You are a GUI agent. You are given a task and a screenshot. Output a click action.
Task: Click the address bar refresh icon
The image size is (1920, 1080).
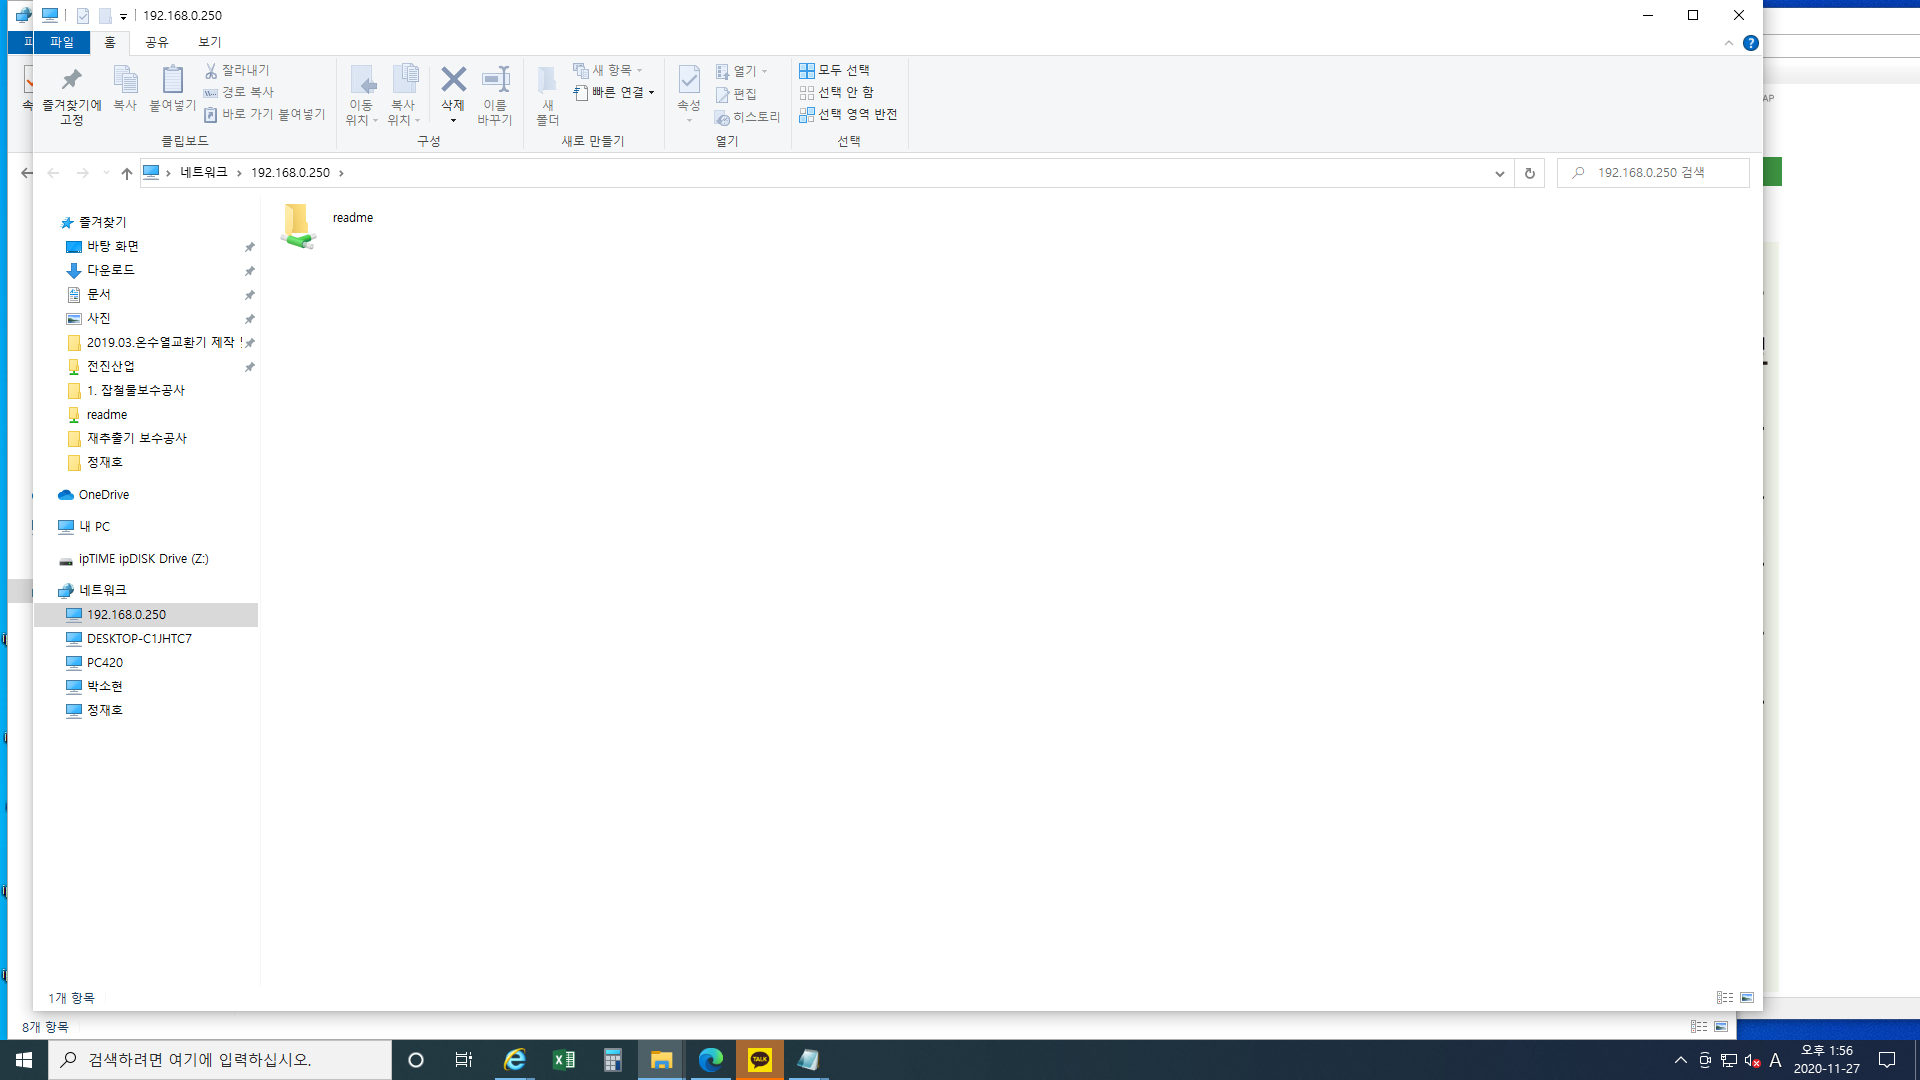pos(1529,173)
